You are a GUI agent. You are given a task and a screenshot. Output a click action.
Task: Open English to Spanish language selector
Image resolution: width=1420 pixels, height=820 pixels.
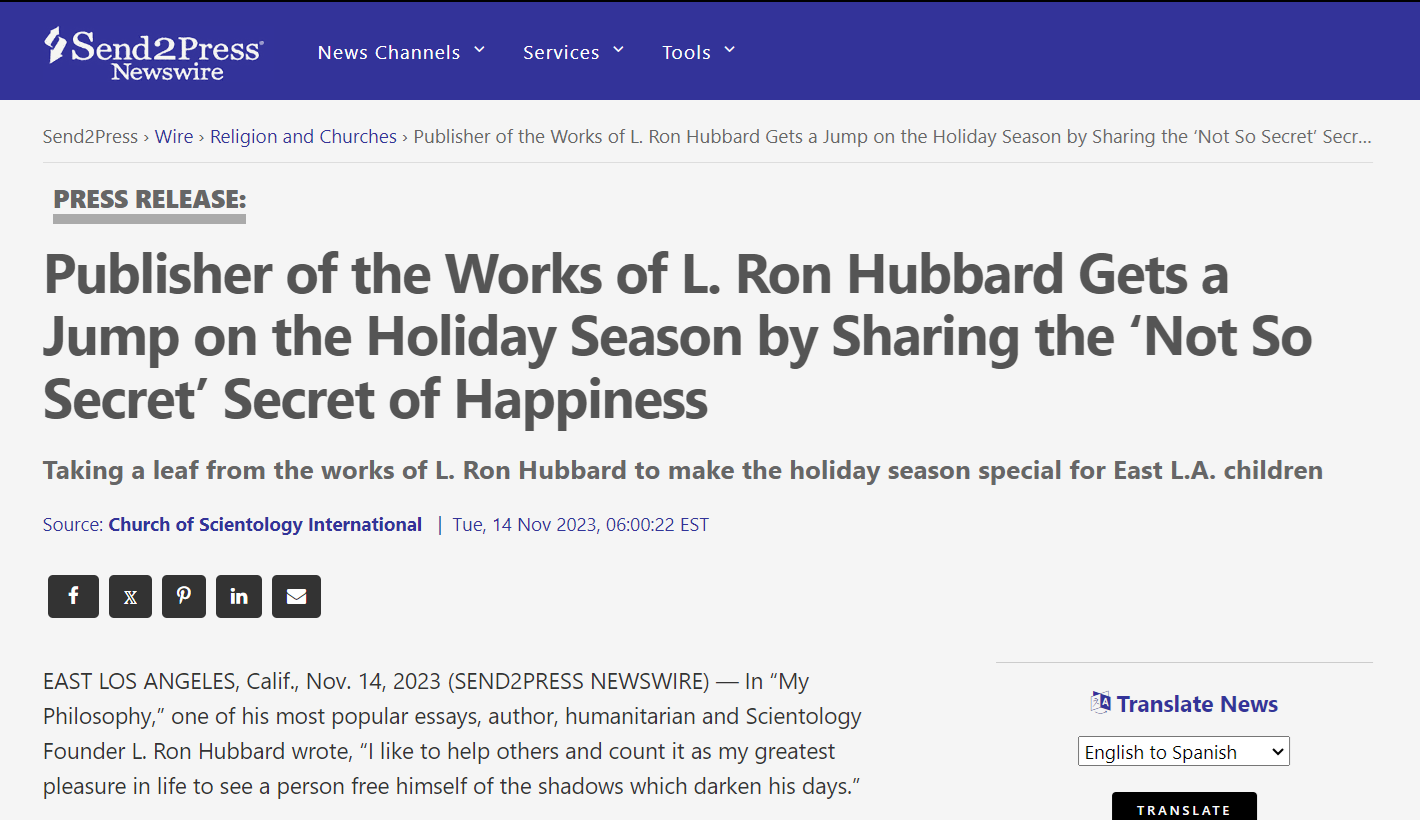click(x=1183, y=752)
